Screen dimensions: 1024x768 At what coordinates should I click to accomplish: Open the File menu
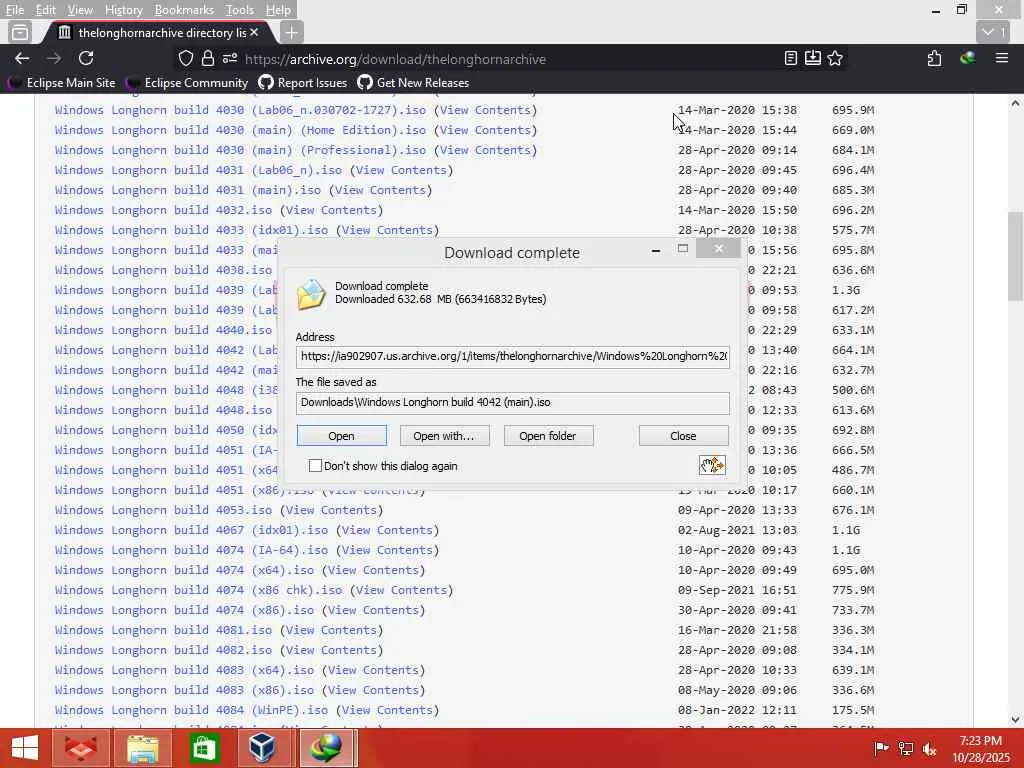[x=14, y=10]
